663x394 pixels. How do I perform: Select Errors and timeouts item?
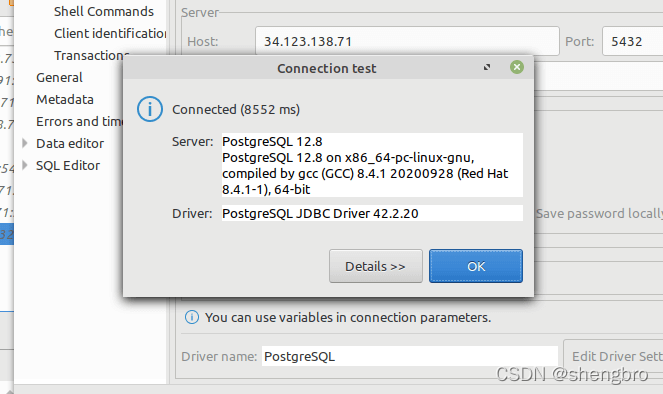click(x=79, y=121)
